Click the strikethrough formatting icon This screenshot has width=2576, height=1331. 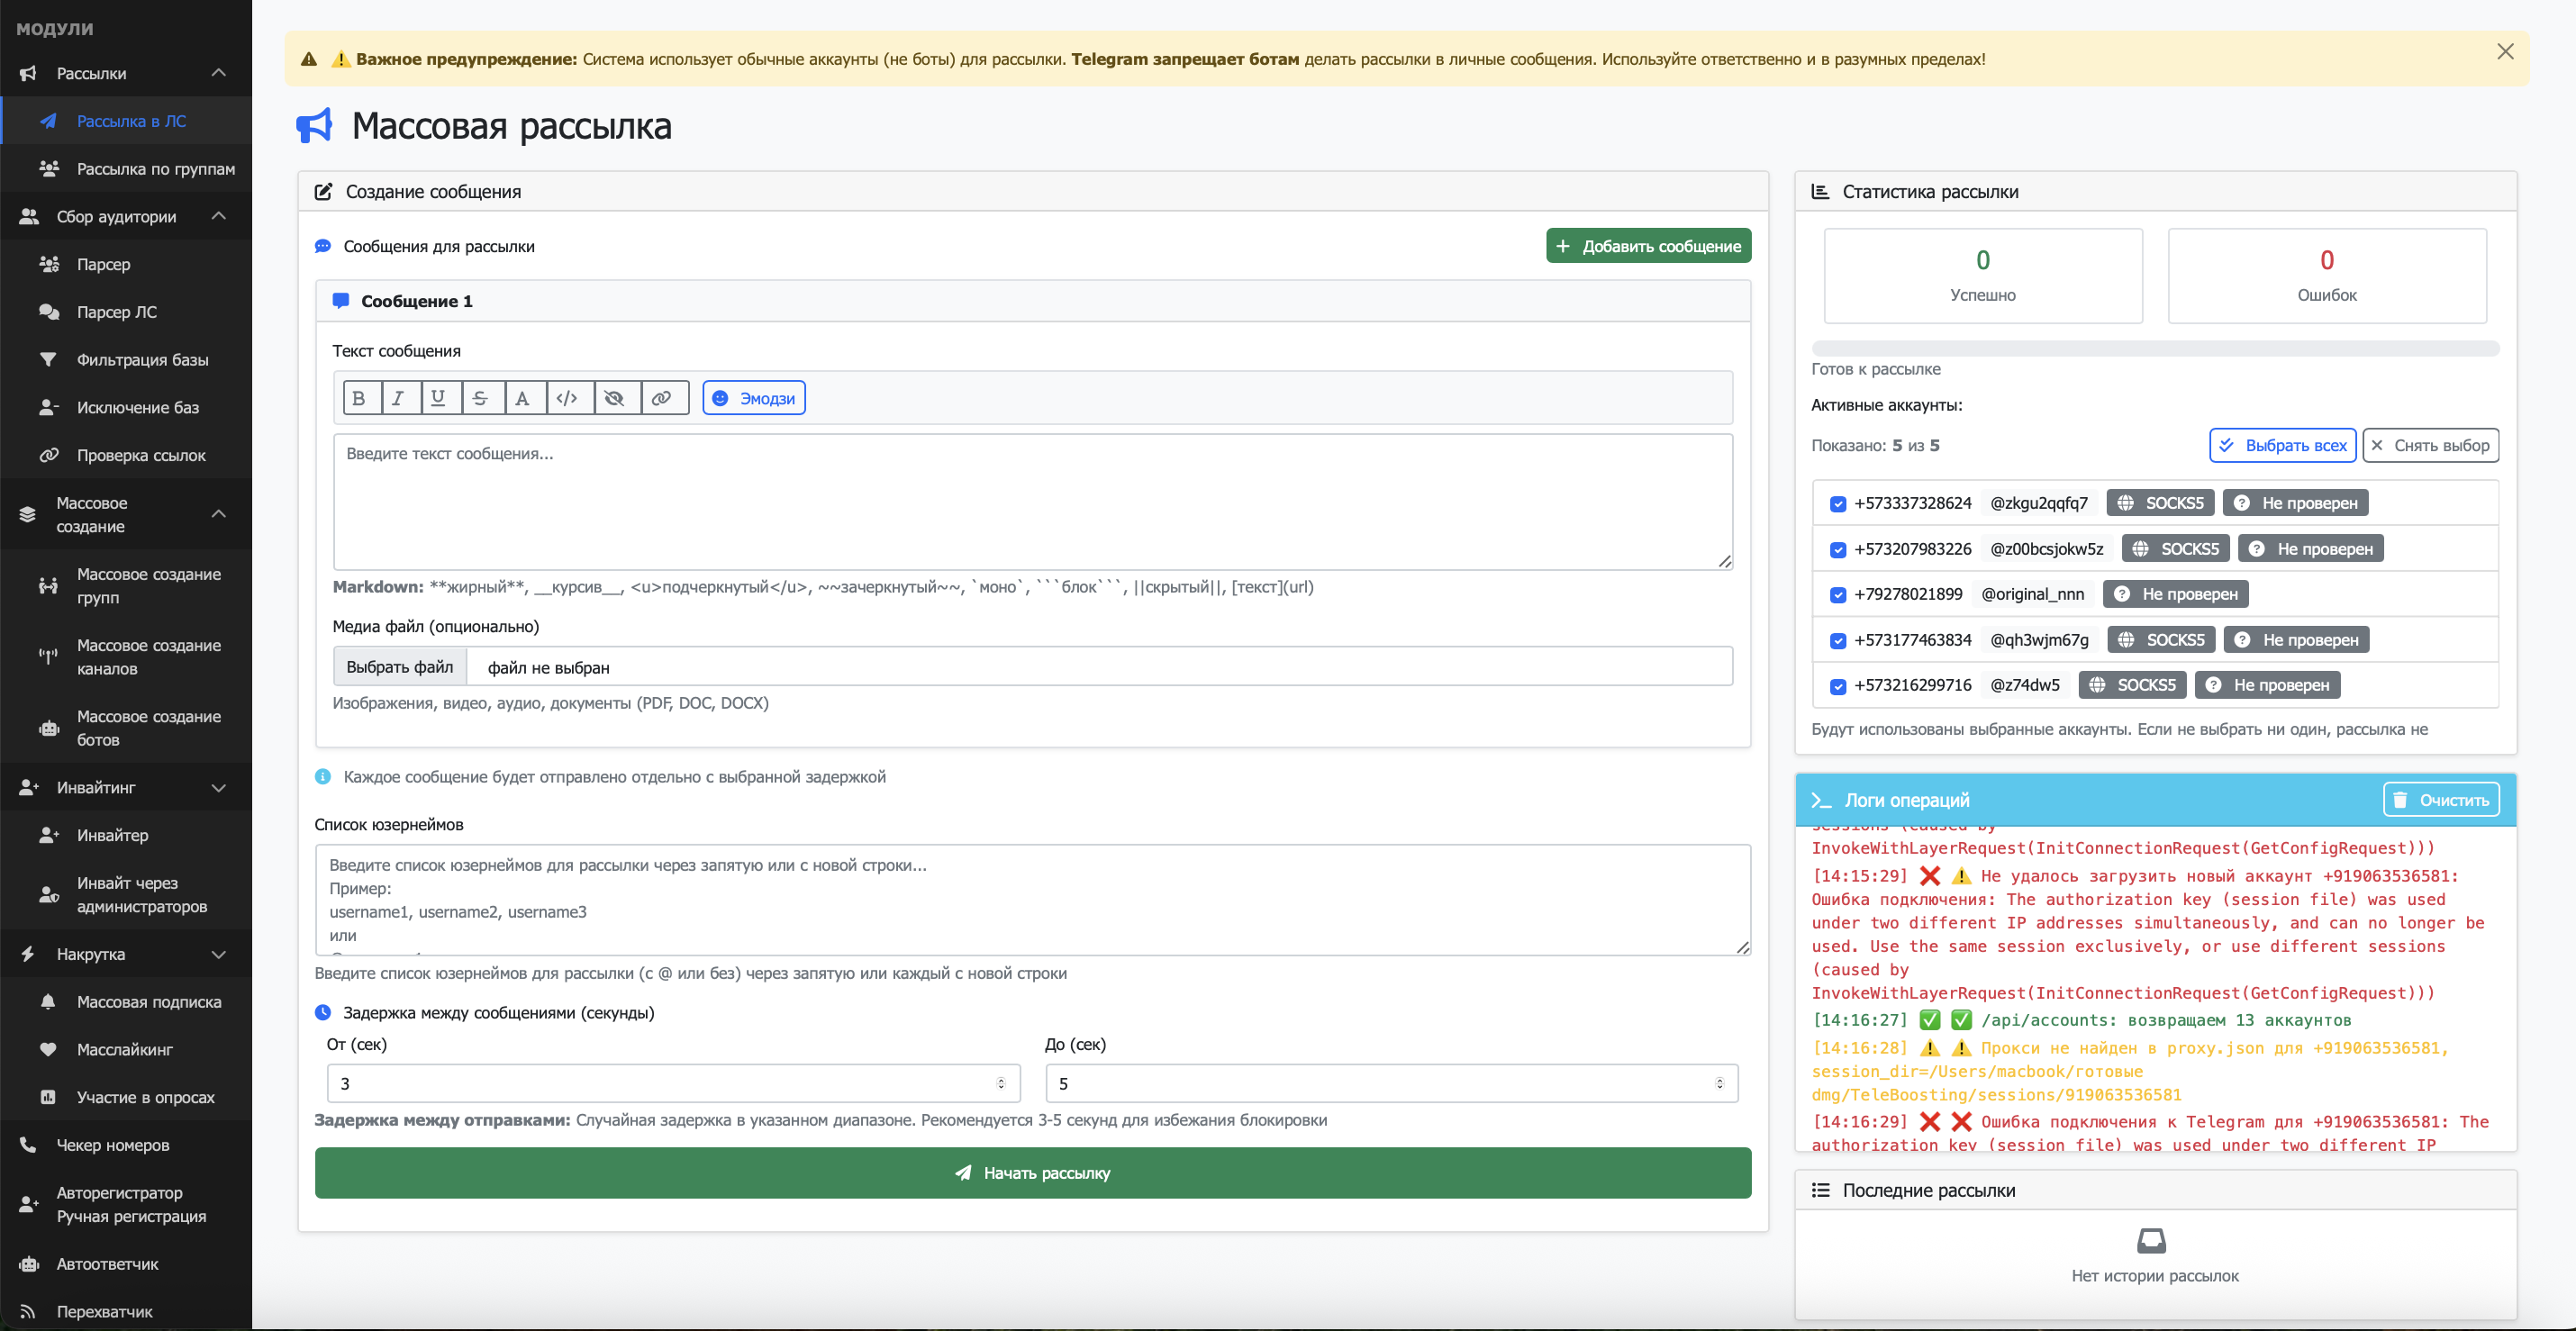click(x=480, y=398)
